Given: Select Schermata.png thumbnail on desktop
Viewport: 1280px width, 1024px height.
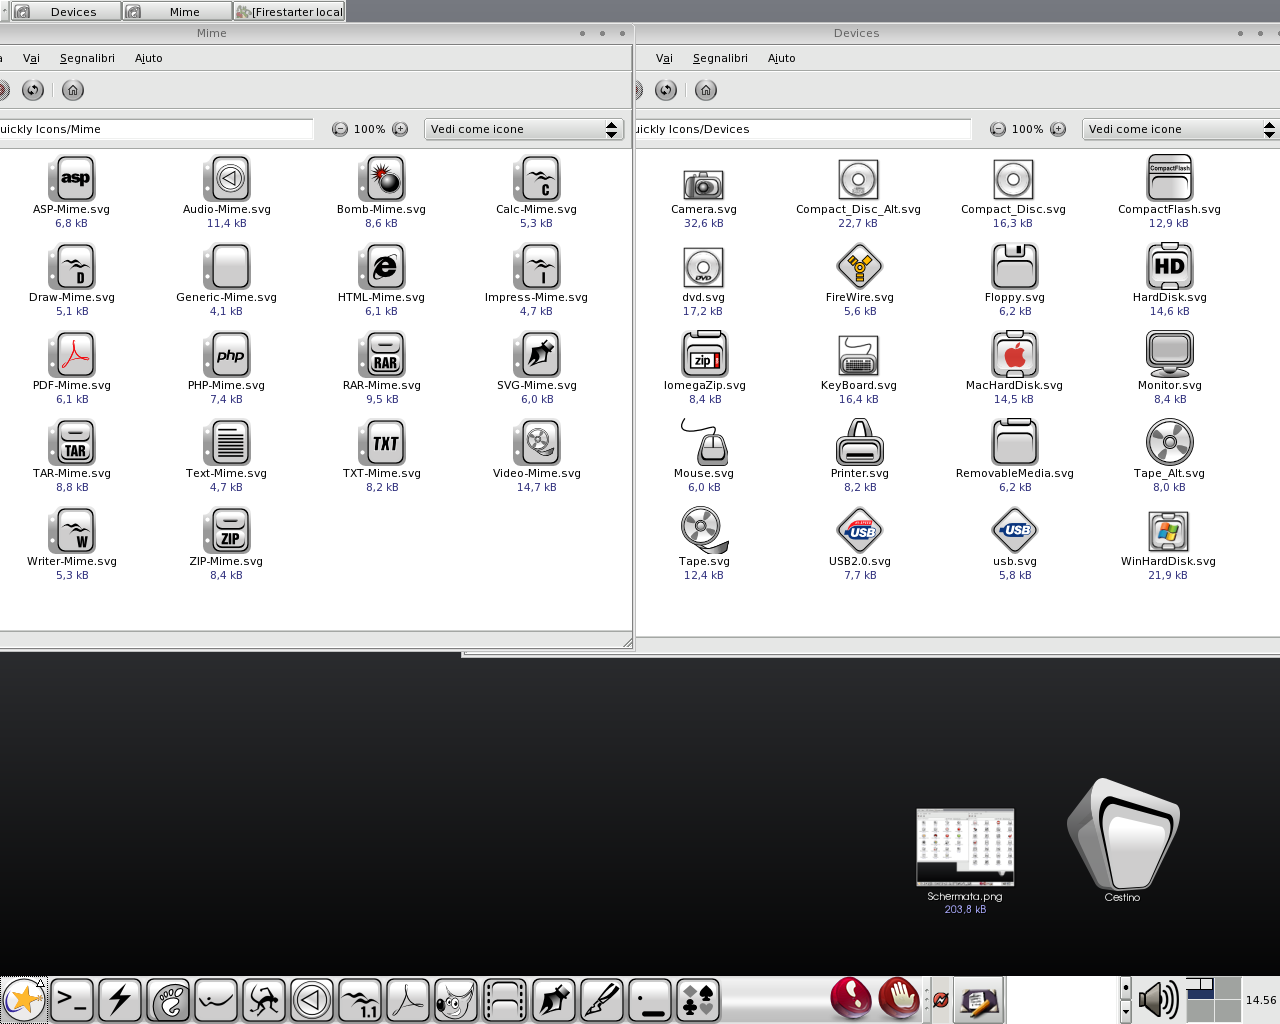Looking at the screenshot, I should tap(965, 847).
